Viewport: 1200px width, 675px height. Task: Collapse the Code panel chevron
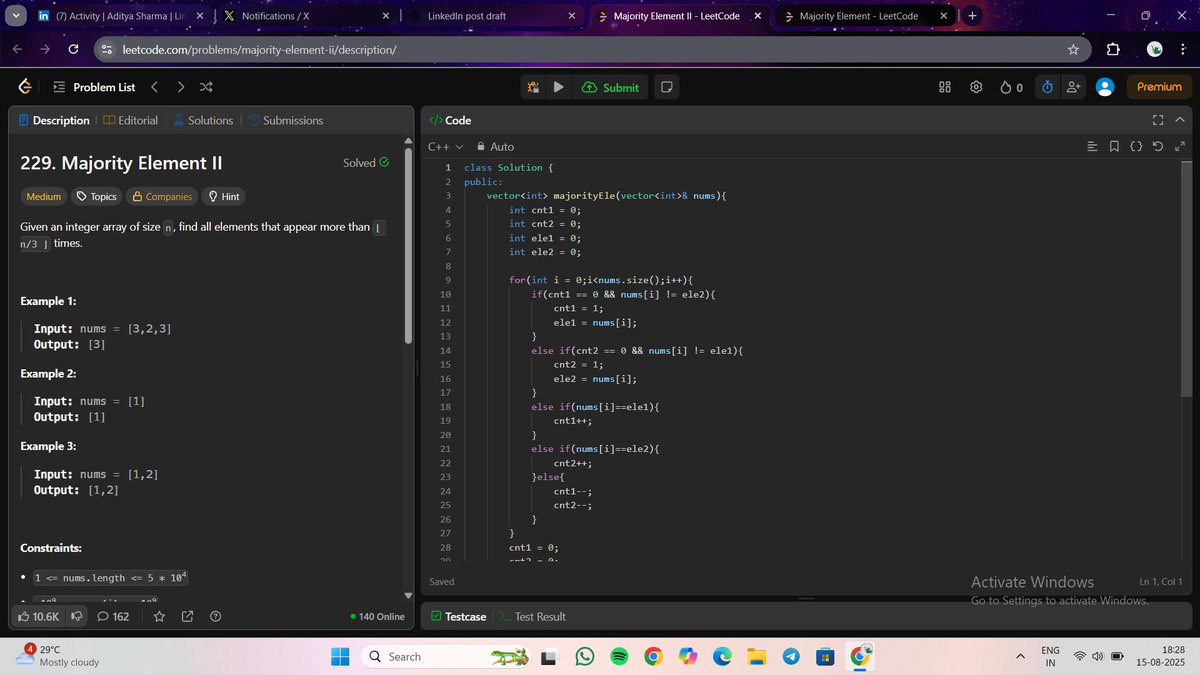(1179, 120)
